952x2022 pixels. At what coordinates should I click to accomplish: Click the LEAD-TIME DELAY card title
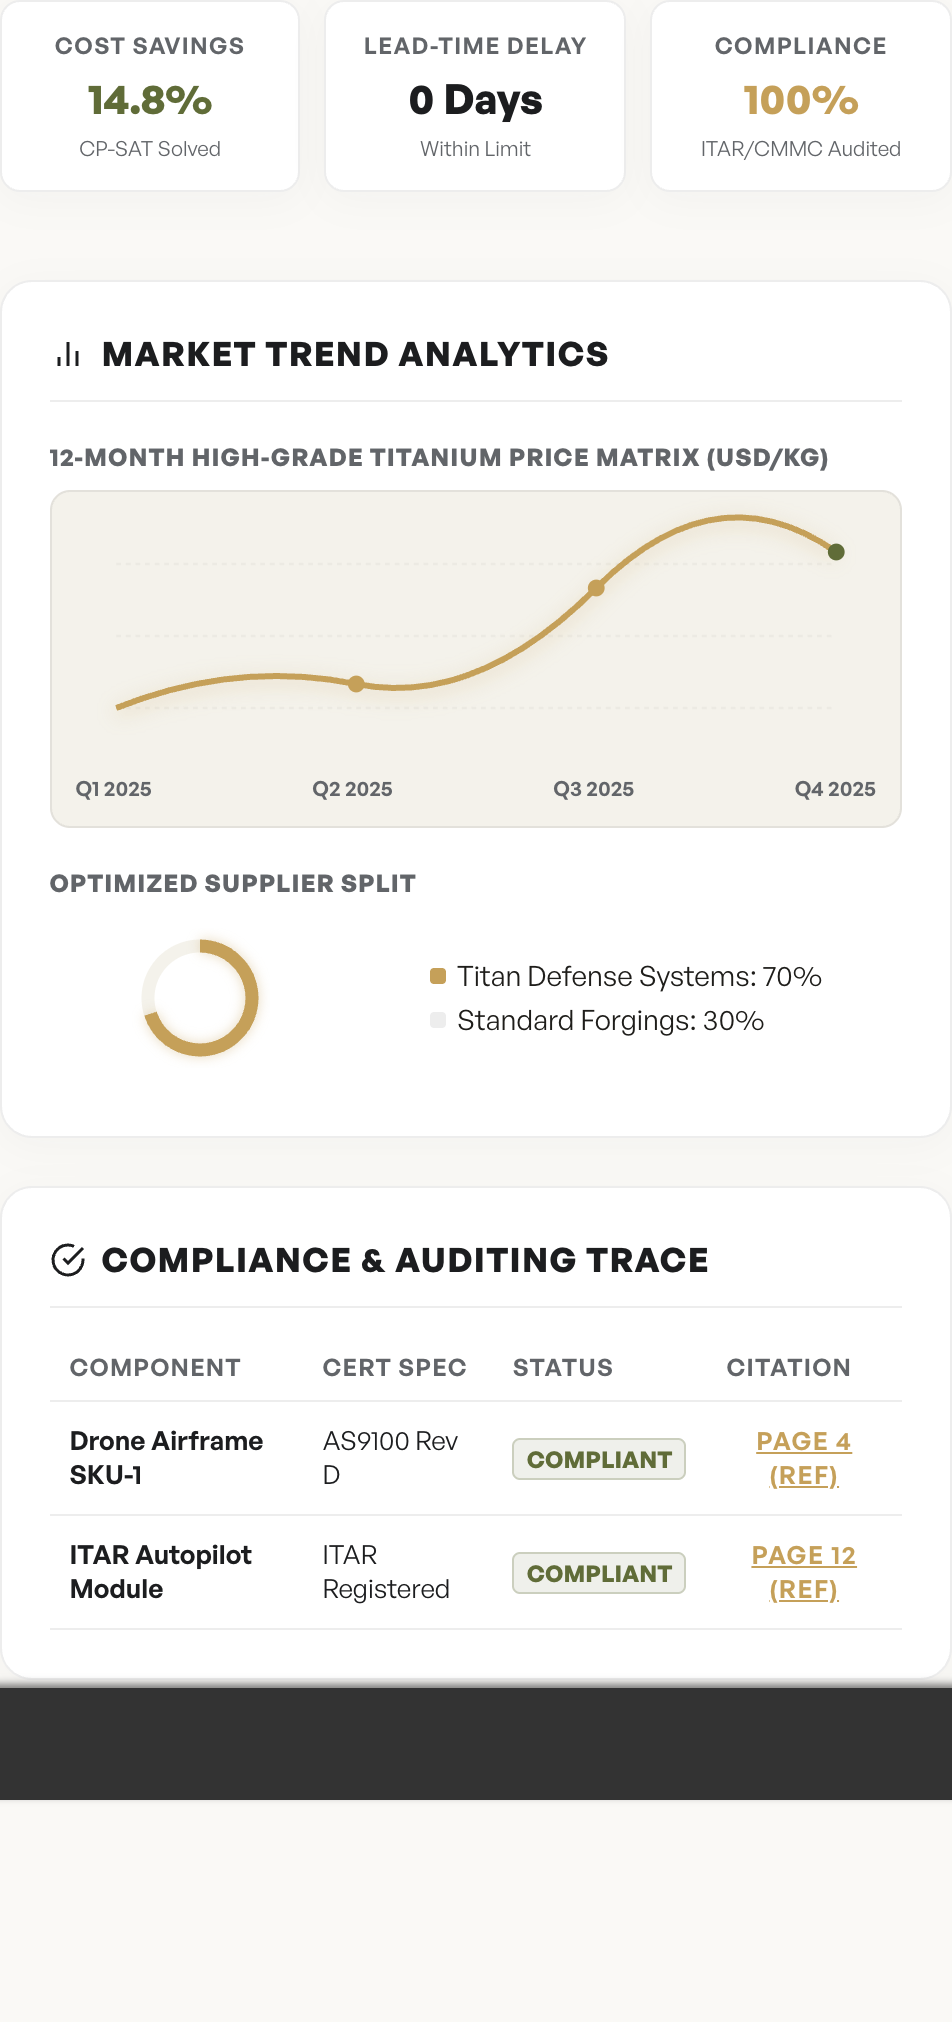point(476,46)
